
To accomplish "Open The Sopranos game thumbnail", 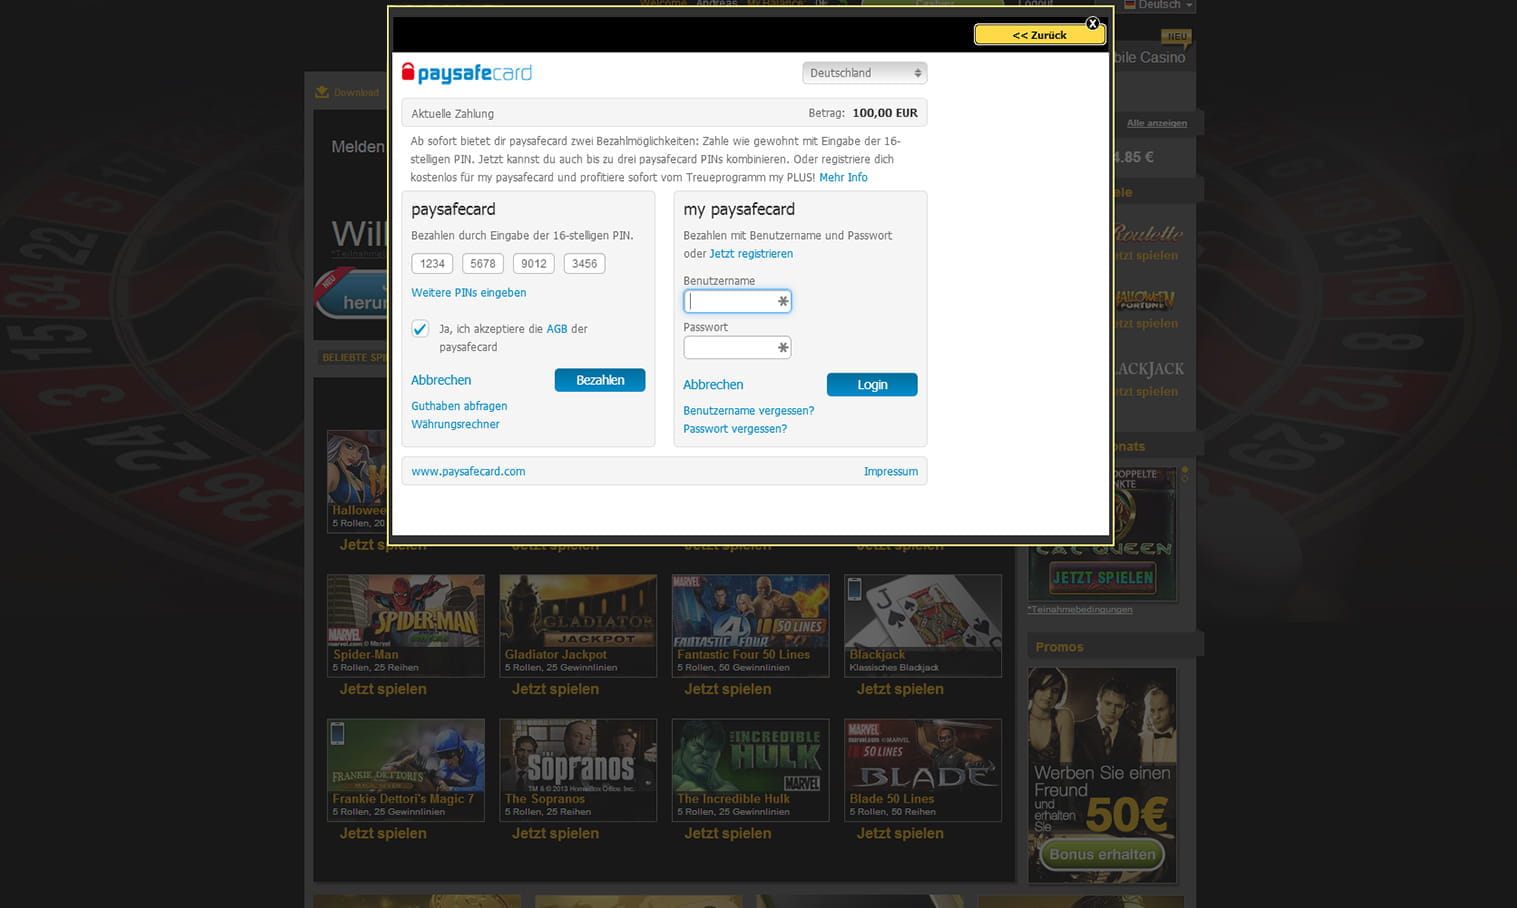I will [x=578, y=770].
